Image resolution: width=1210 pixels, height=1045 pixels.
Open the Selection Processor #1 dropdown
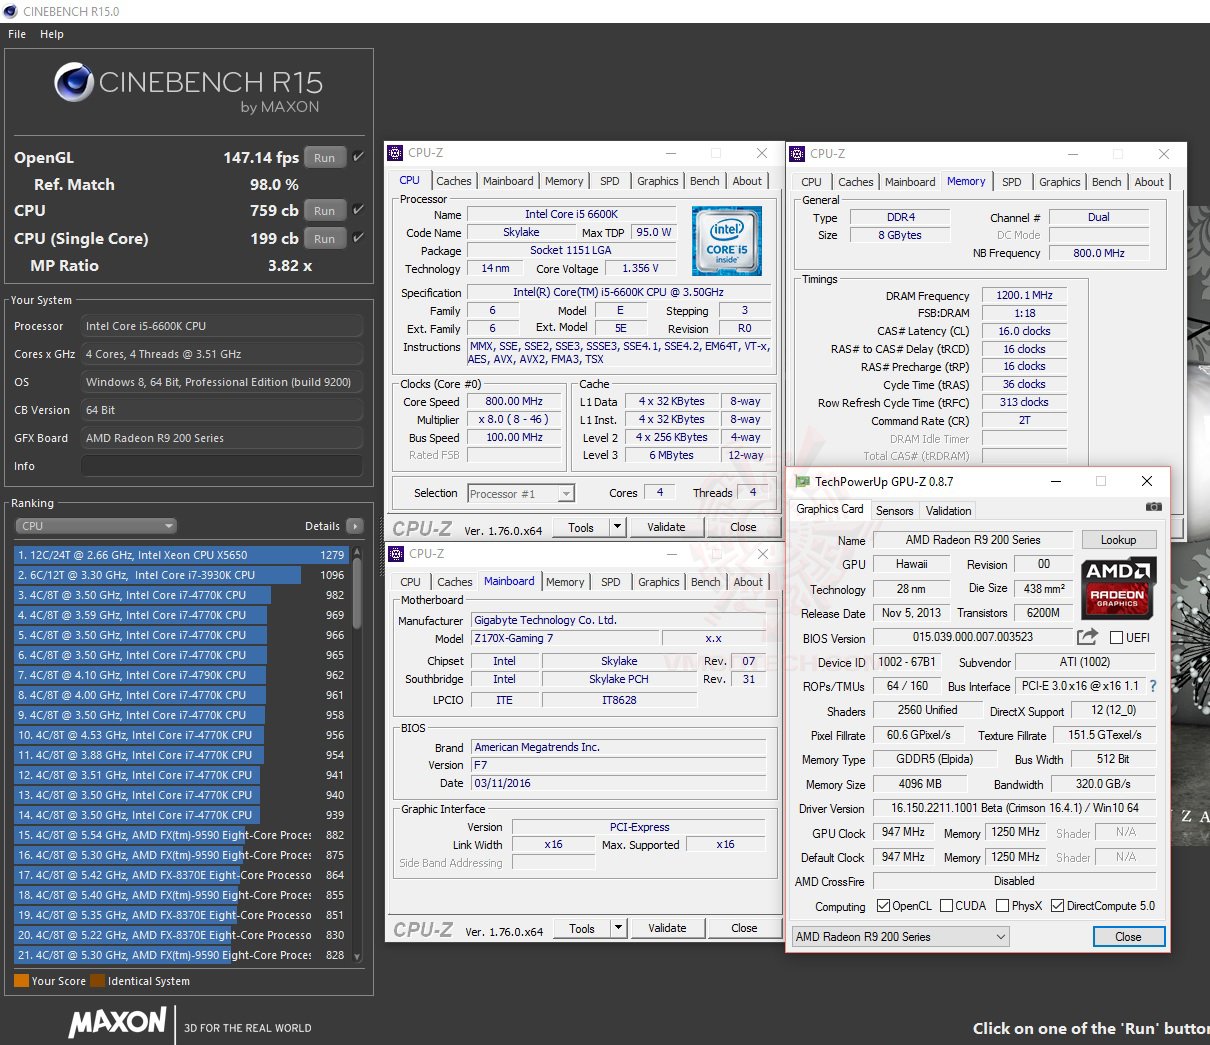[x=520, y=493]
